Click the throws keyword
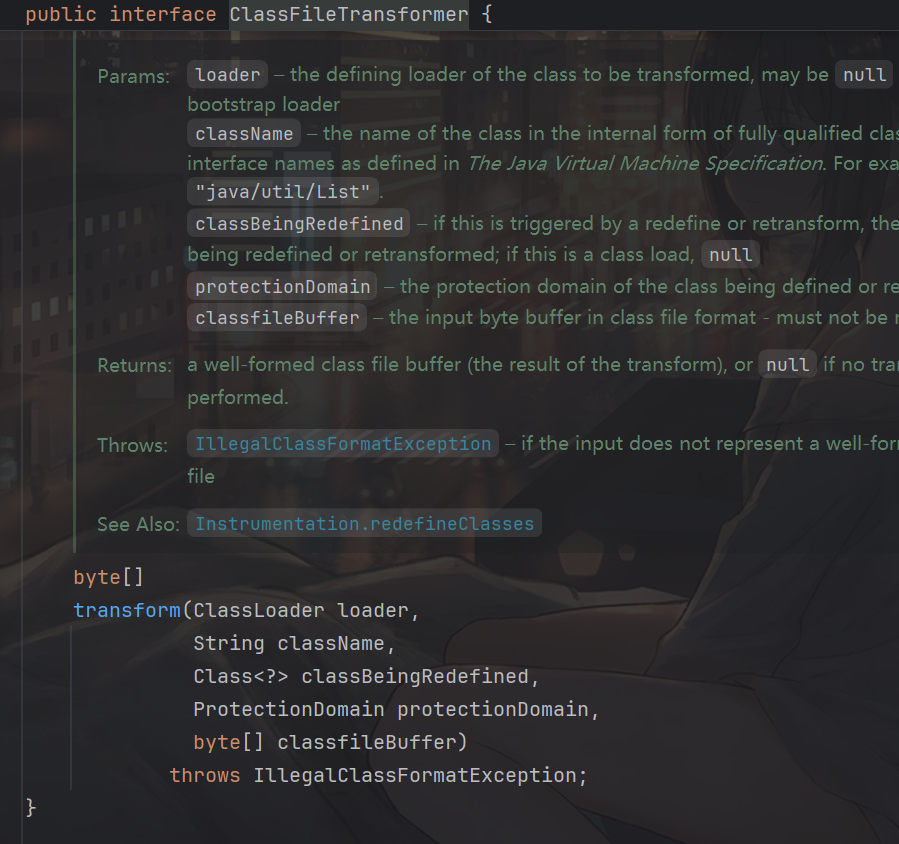899x844 pixels. (205, 776)
